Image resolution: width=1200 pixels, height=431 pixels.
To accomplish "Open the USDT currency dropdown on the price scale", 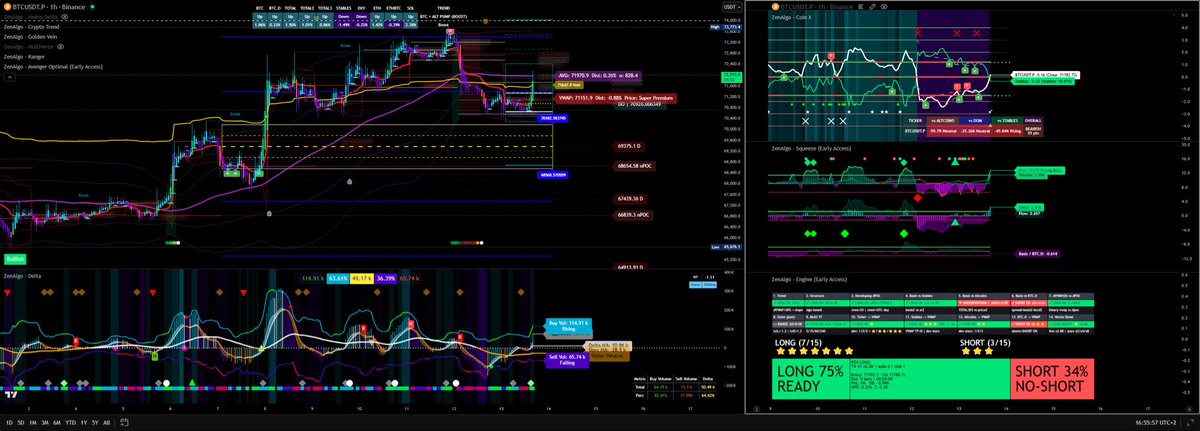I will [732, 6].
